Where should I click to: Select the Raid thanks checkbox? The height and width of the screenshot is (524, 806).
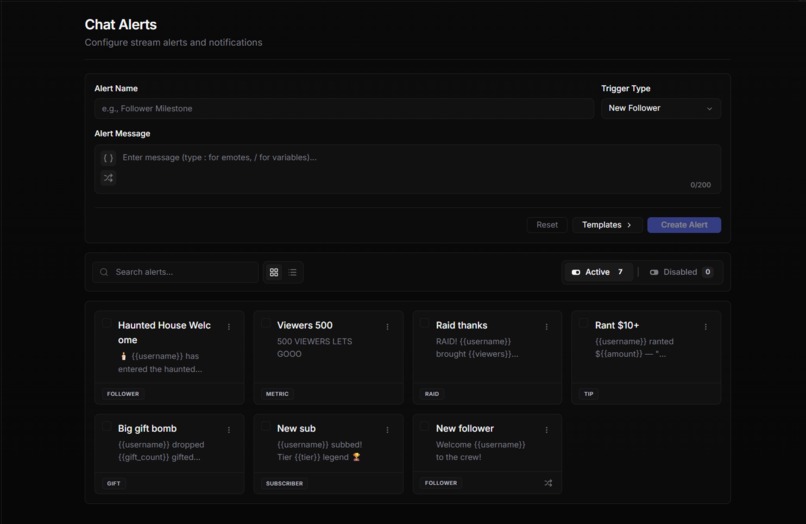pyautogui.click(x=425, y=323)
